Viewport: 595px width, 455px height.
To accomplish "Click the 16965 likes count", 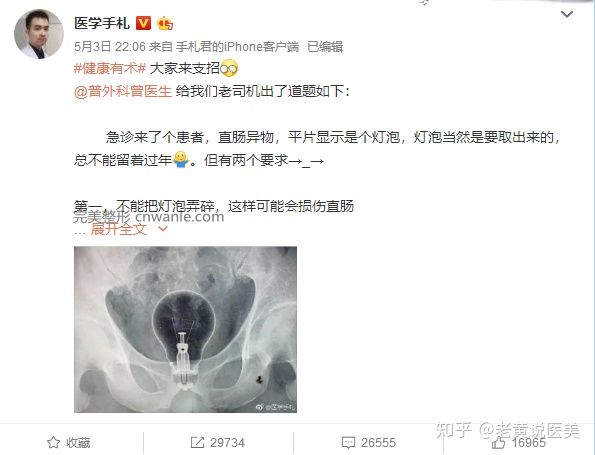I will tap(529, 442).
